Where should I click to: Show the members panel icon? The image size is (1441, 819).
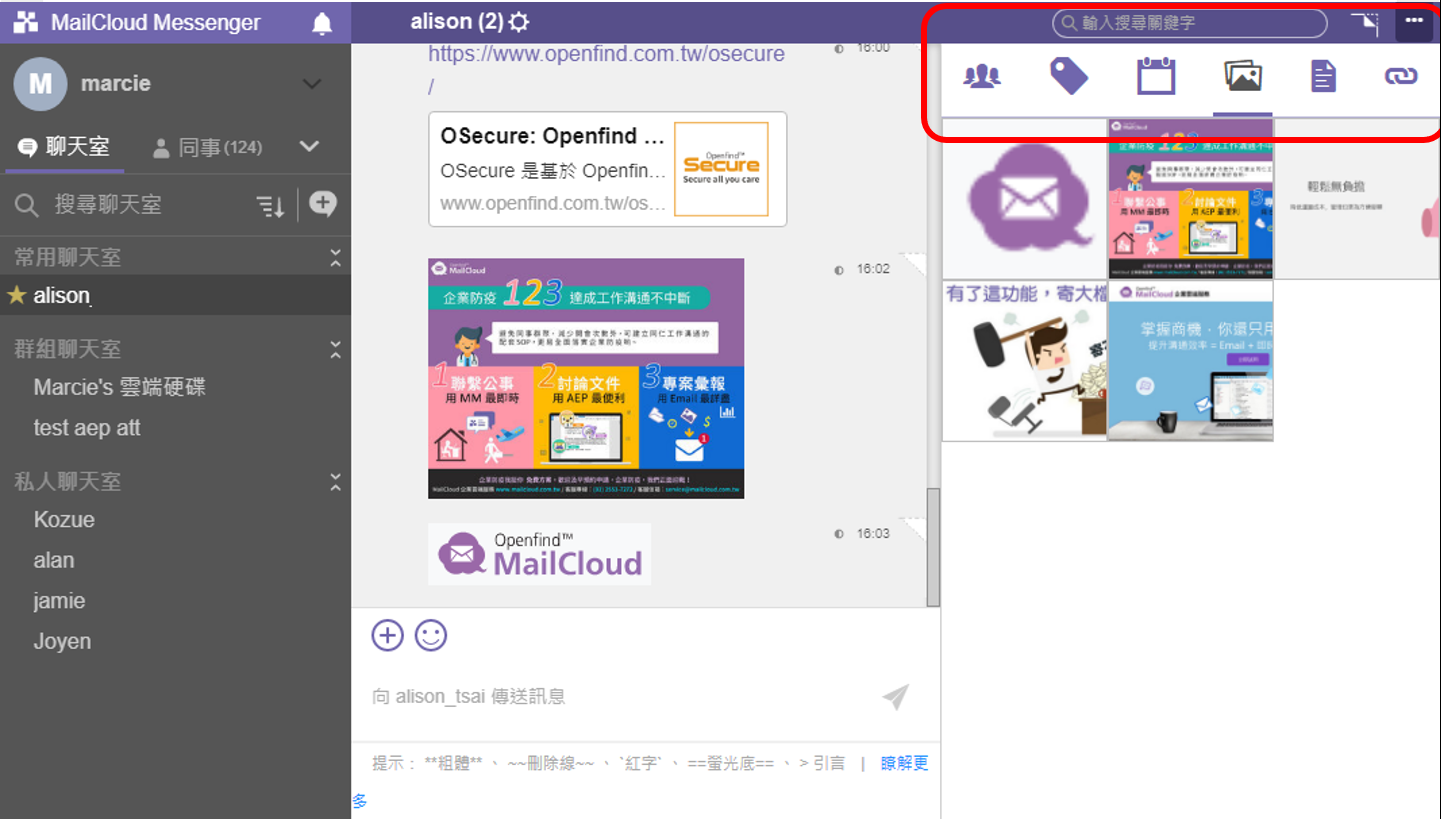coord(982,76)
